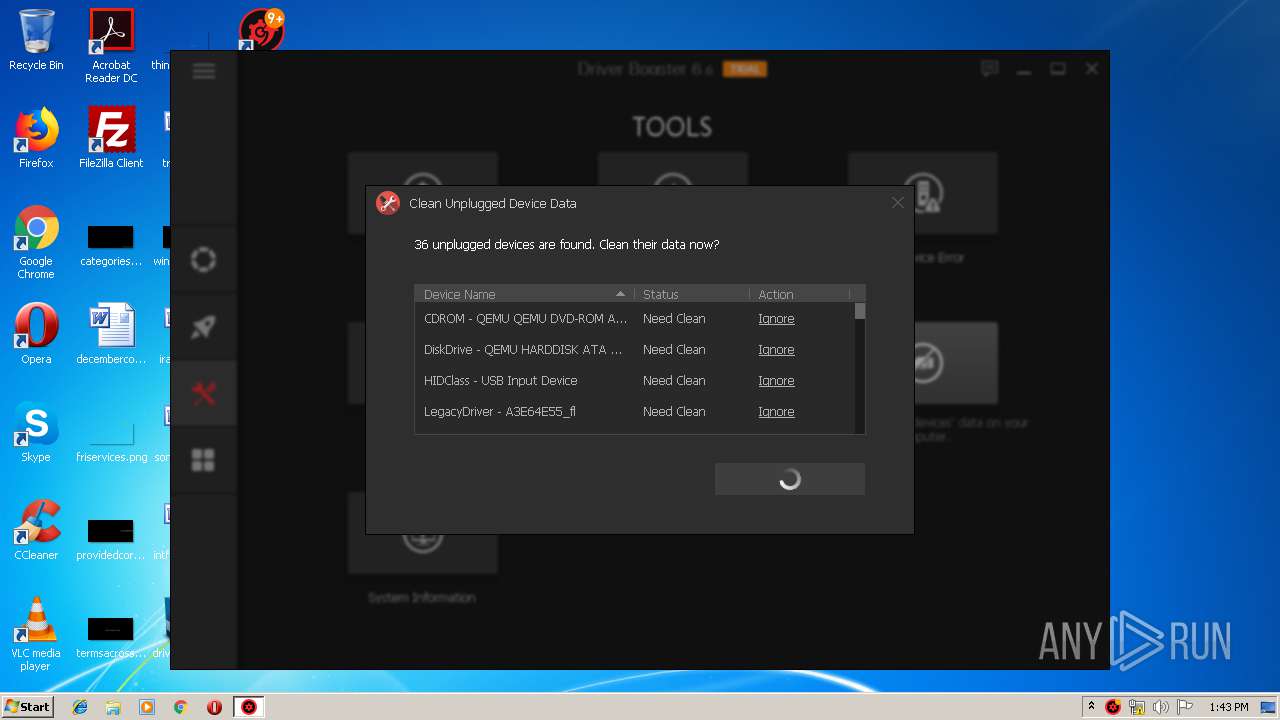This screenshot has height=720, width=1280.
Task: Open Recycle Bin on the desktop
Action: tap(36, 40)
